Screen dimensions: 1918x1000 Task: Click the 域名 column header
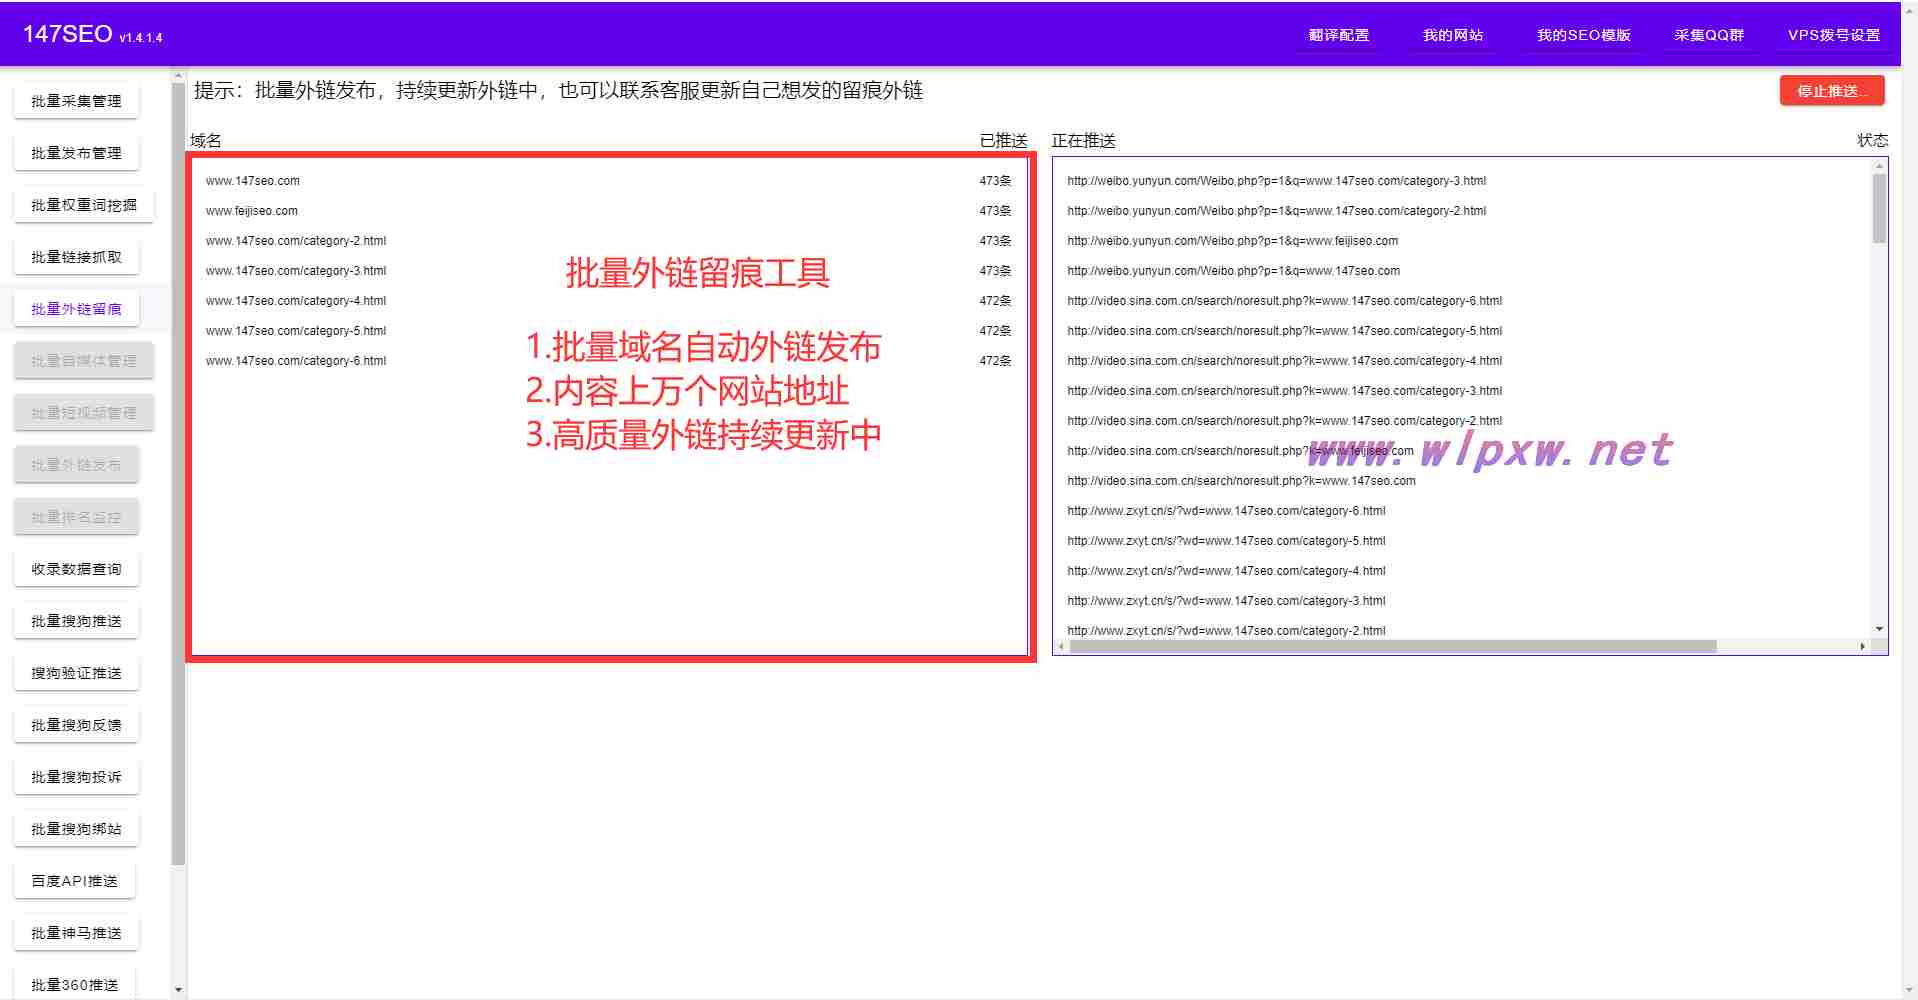click(x=206, y=141)
